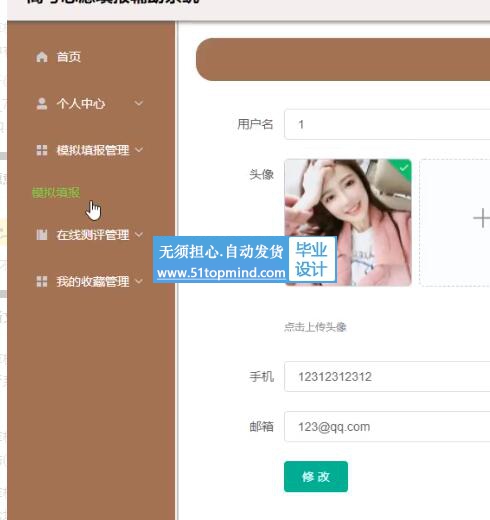The width and height of the screenshot is (490, 520).
Task: Click the grid icon beside 我的收藏管理
Action: tap(42, 281)
